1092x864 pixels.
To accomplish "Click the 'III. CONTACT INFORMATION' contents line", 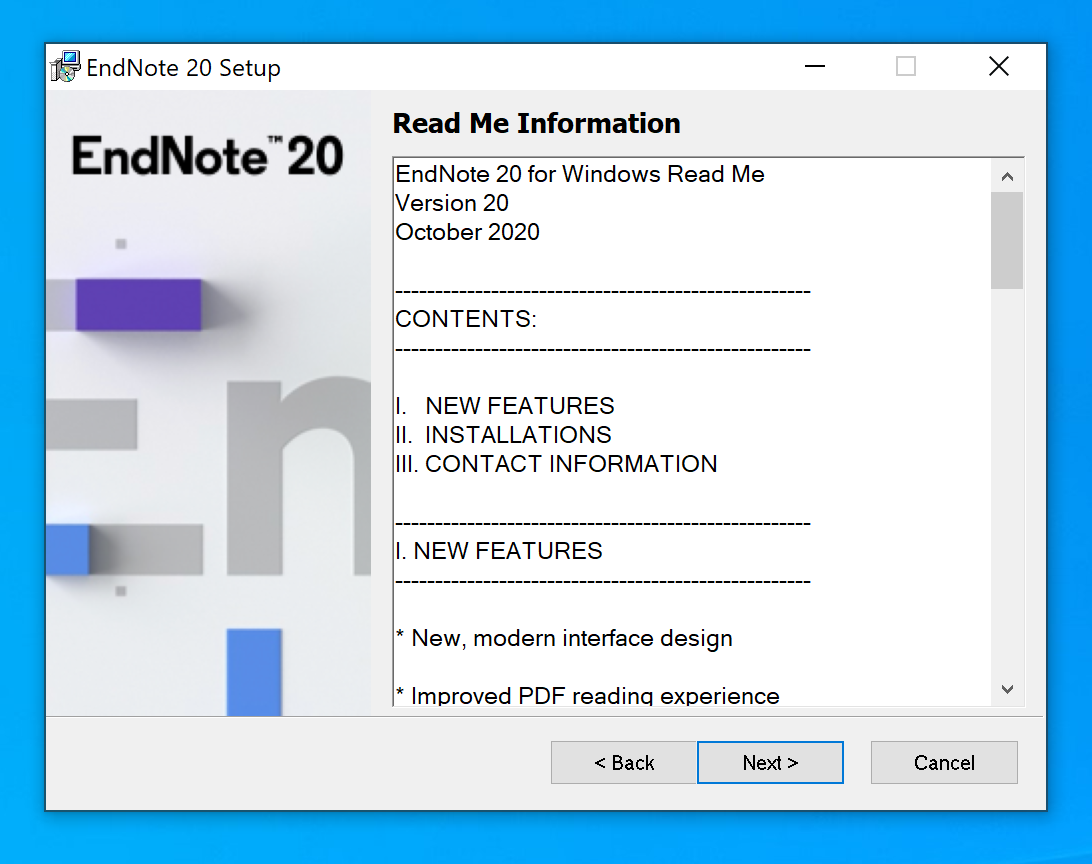I will 556,464.
